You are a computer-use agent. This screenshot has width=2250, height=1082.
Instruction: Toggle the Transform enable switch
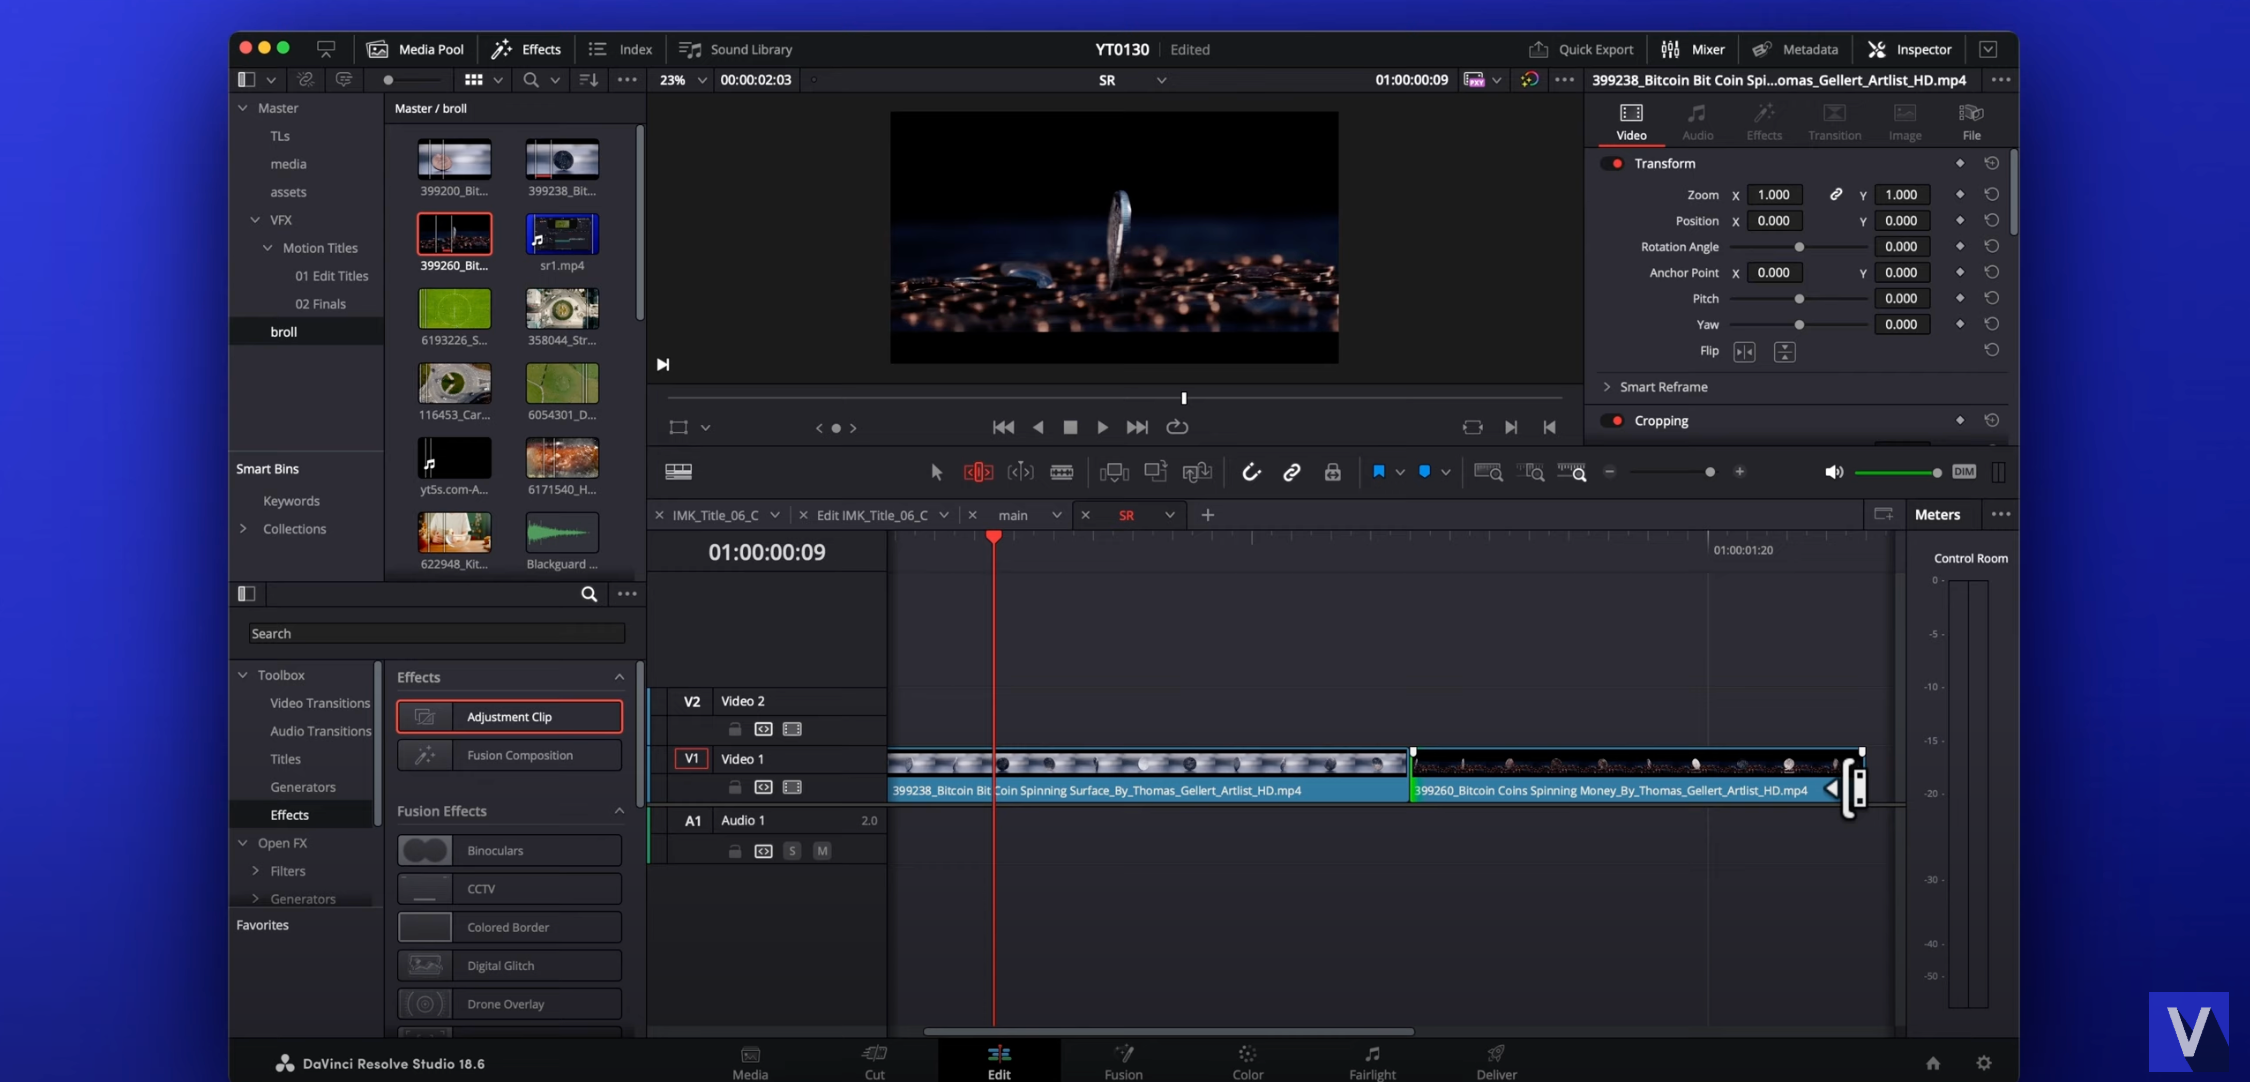click(1612, 163)
